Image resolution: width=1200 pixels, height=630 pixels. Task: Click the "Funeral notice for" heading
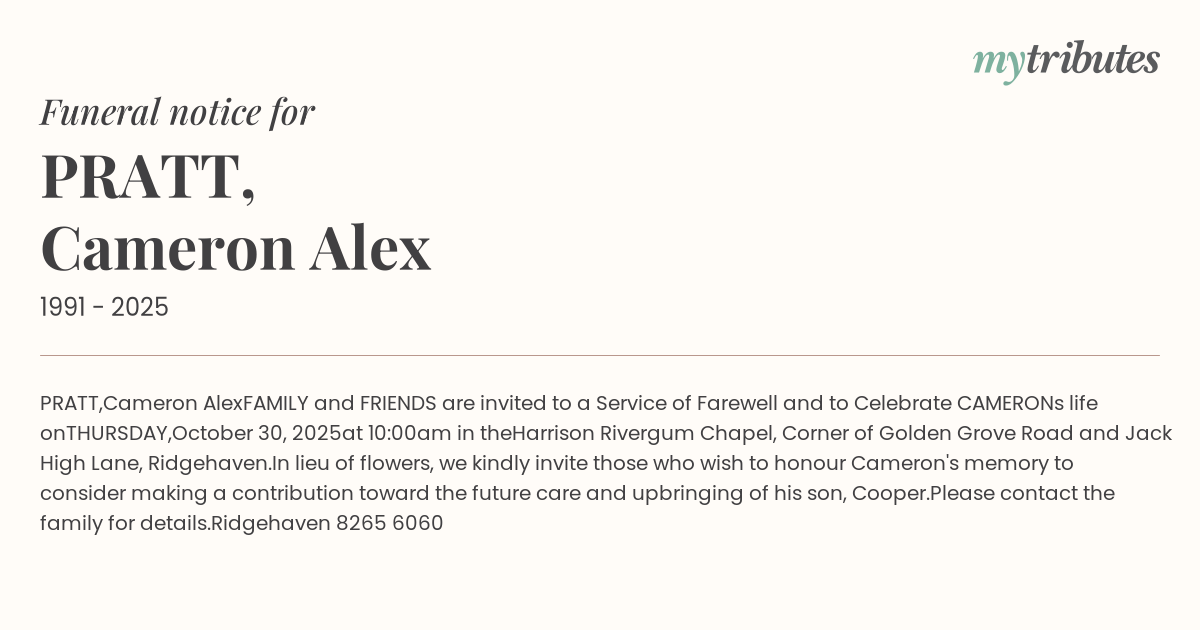177,112
